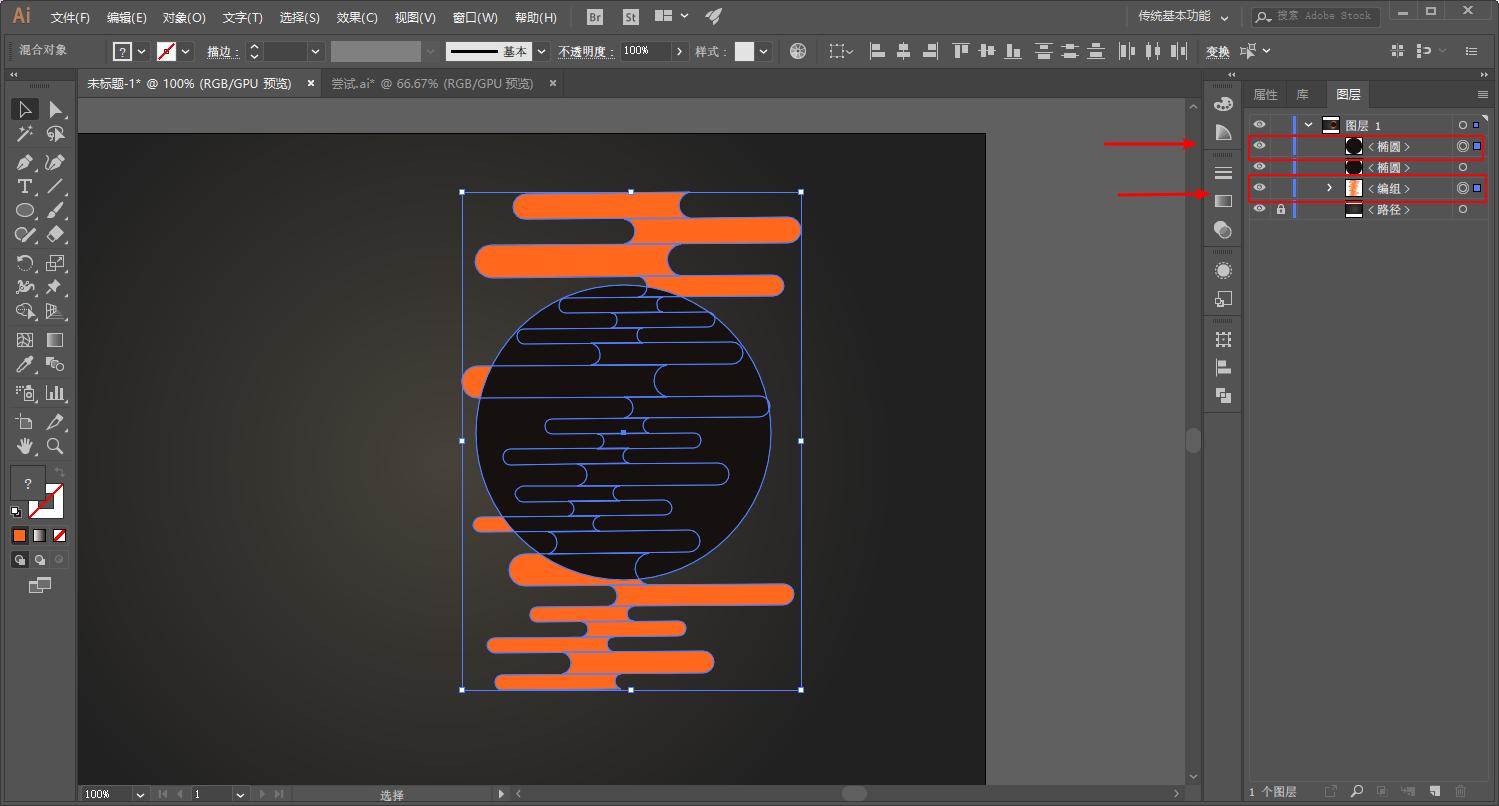
Task: Open the Color Guide panel icon
Action: point(1223,132)
